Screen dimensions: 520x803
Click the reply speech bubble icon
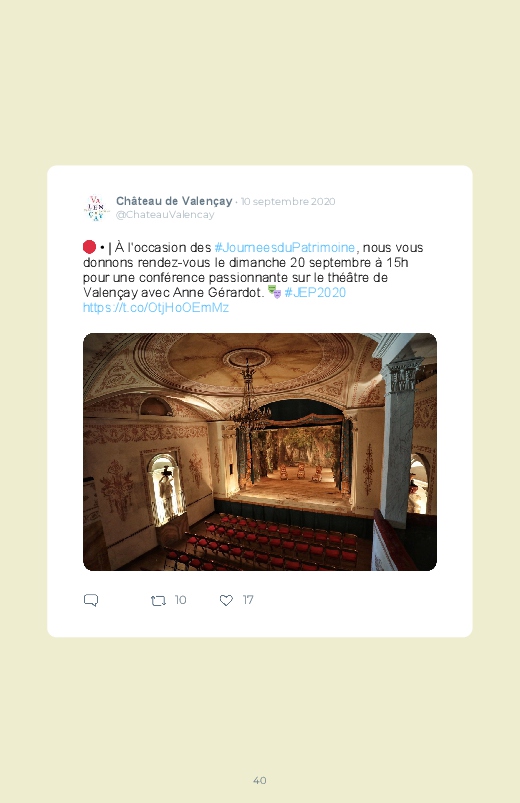pyautogui.click(x=91, y=600)
